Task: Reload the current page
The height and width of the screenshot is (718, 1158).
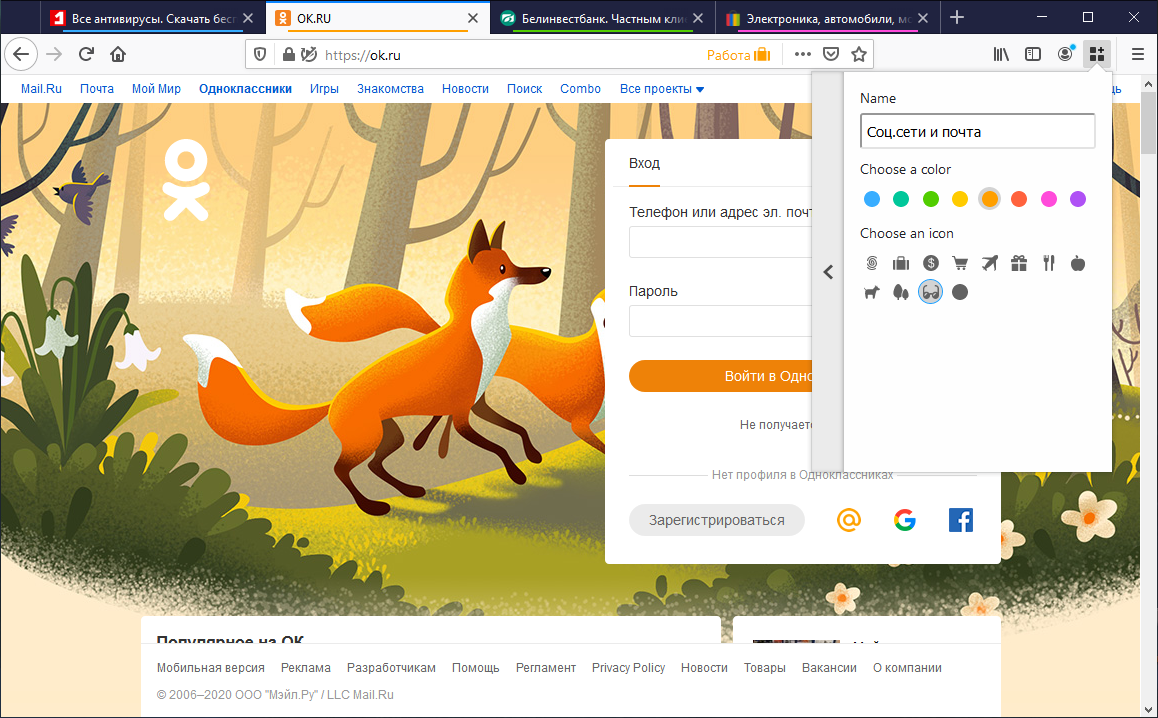Action: [x=86, y=54]
